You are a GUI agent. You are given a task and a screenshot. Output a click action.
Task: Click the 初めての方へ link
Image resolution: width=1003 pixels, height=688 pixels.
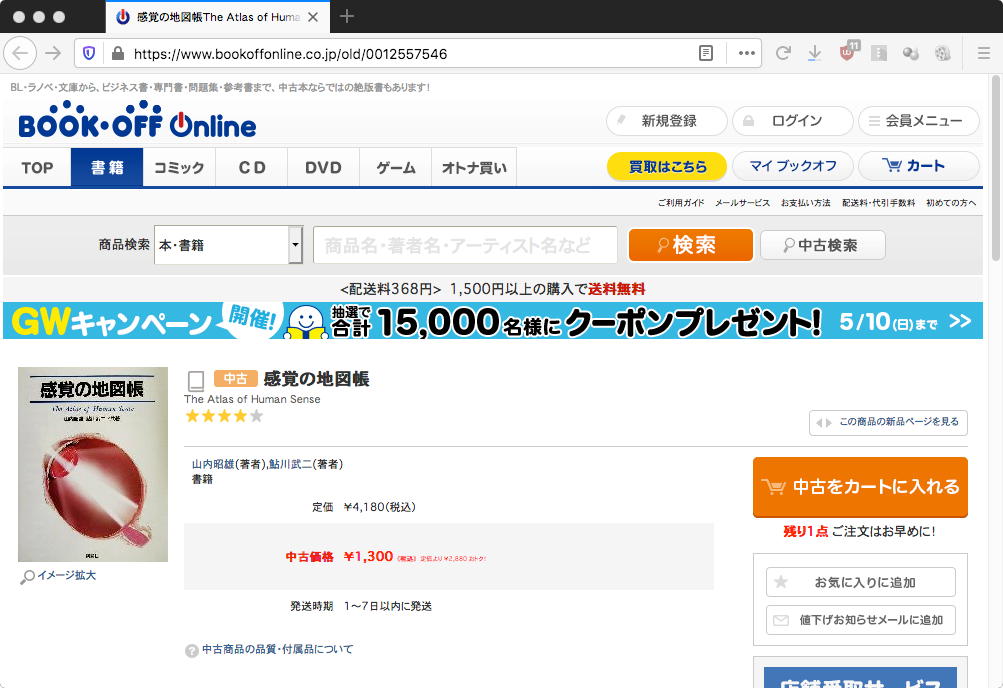[951, 203]
